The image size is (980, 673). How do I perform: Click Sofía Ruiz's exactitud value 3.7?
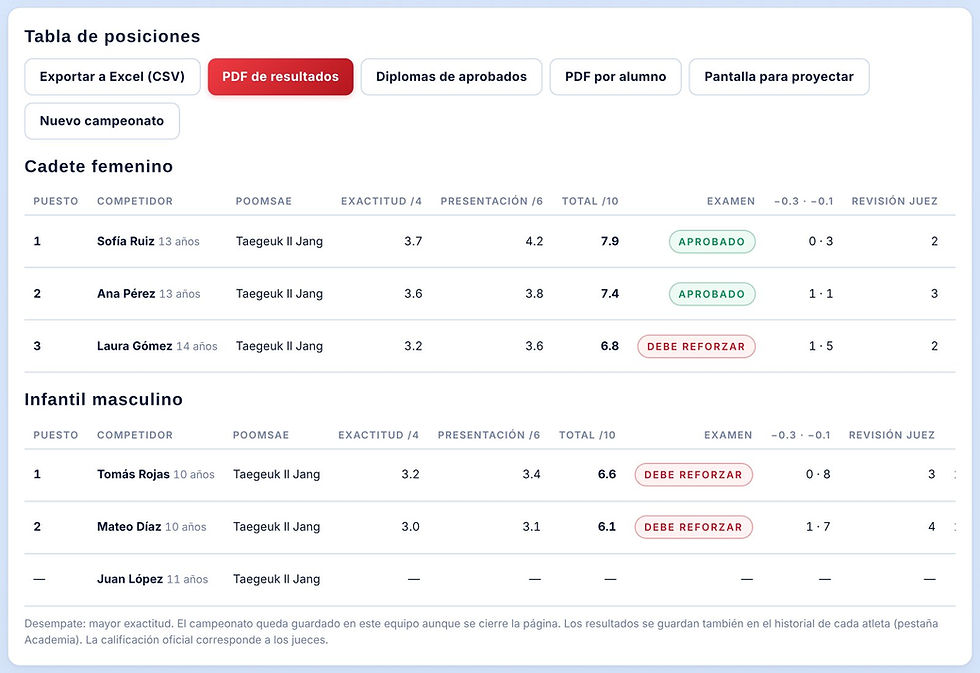(413, 241)
